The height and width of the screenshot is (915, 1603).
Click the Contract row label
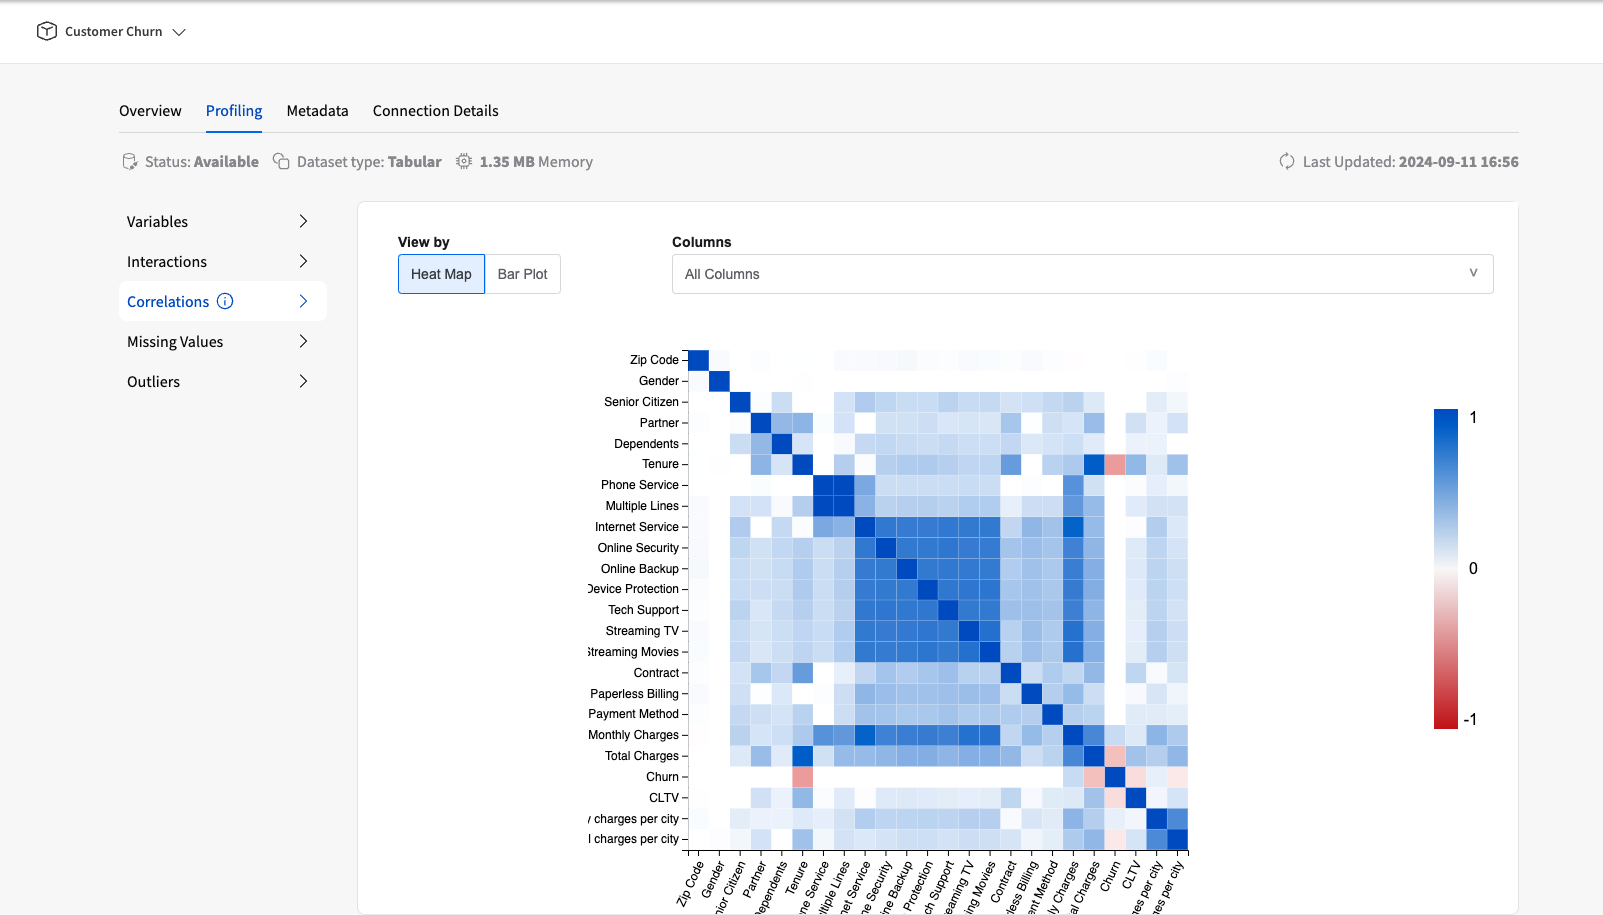click(x=656, y=673)
